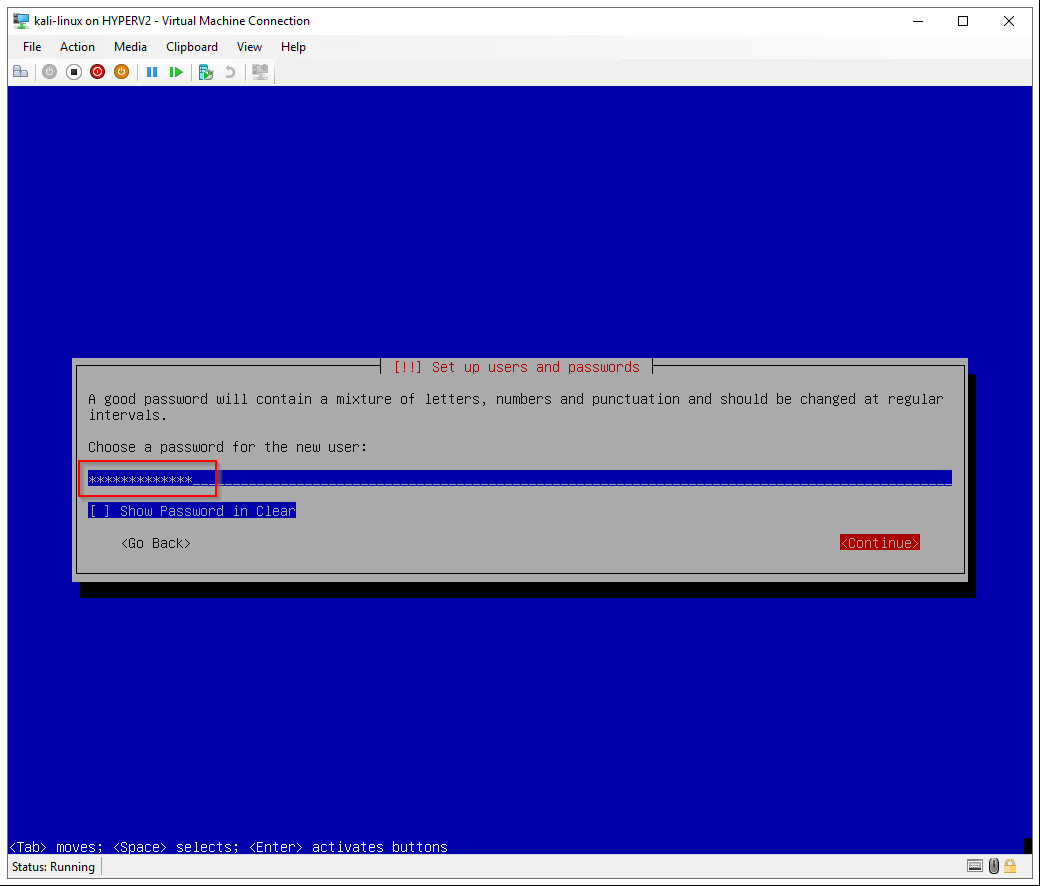Image resolution: width=1040 pixels, height=886 pixels.
Task: Click the Enhanced Session toolbar icon
Action: [260, 72]
